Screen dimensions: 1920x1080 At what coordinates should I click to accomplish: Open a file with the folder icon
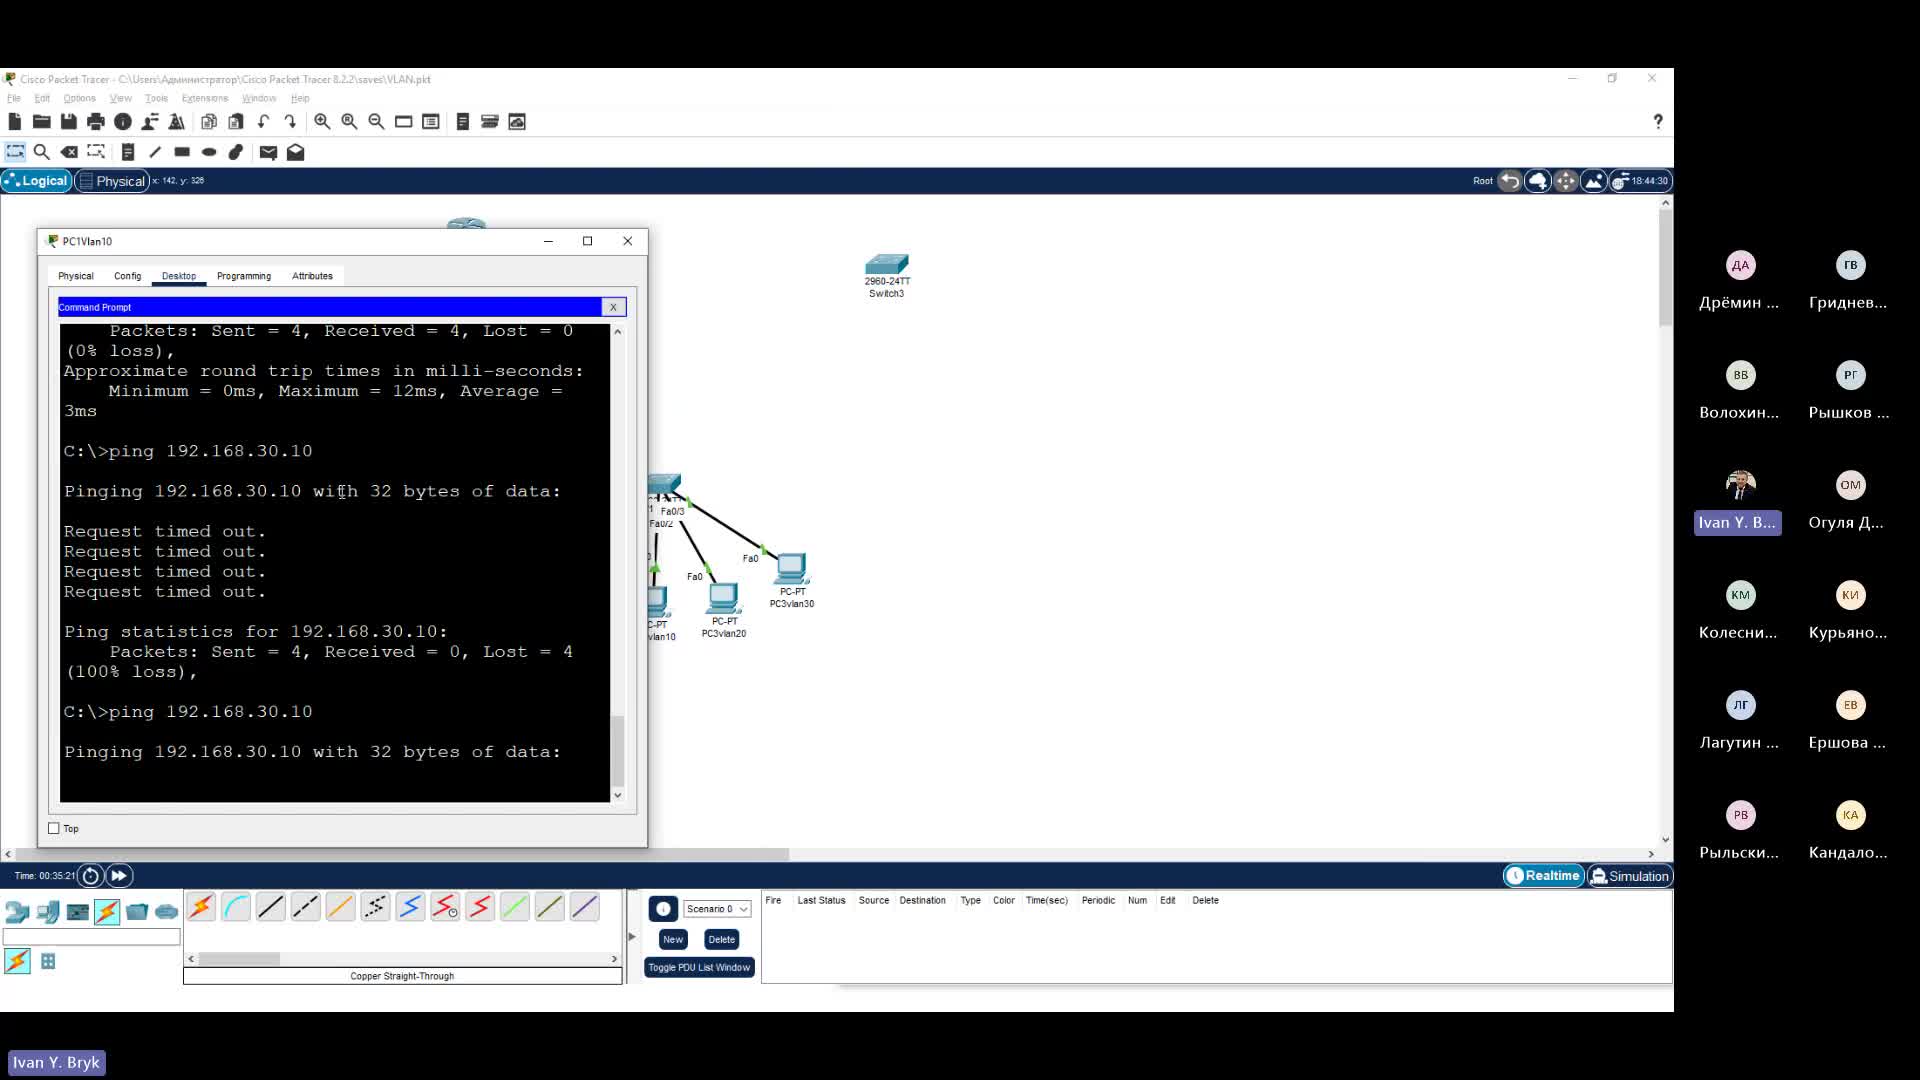click(x=41, y=121)
